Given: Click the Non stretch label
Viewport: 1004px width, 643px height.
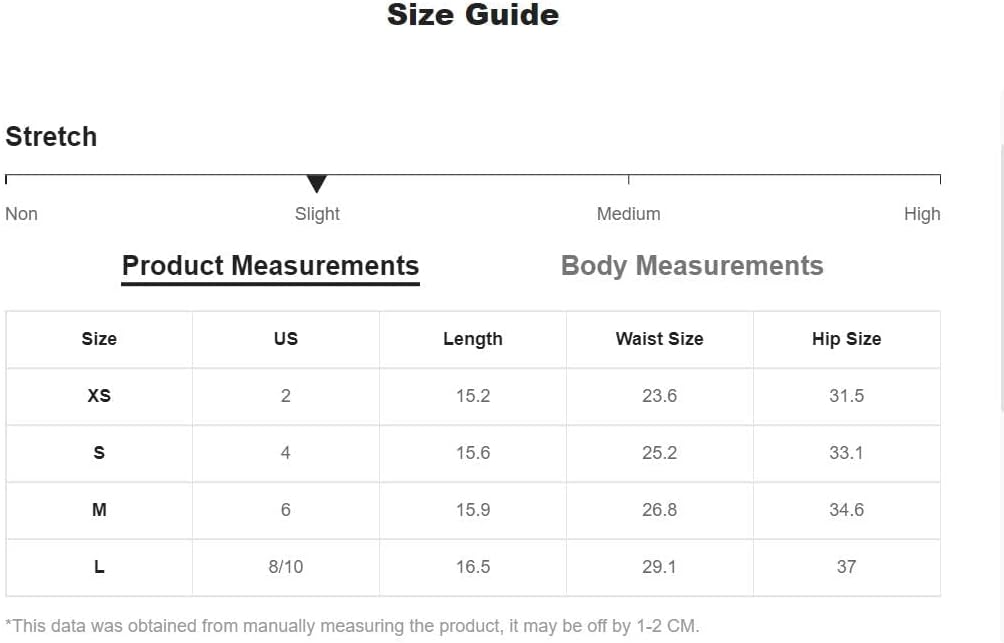Looking at the screenshot, I should tap(21, 214).
